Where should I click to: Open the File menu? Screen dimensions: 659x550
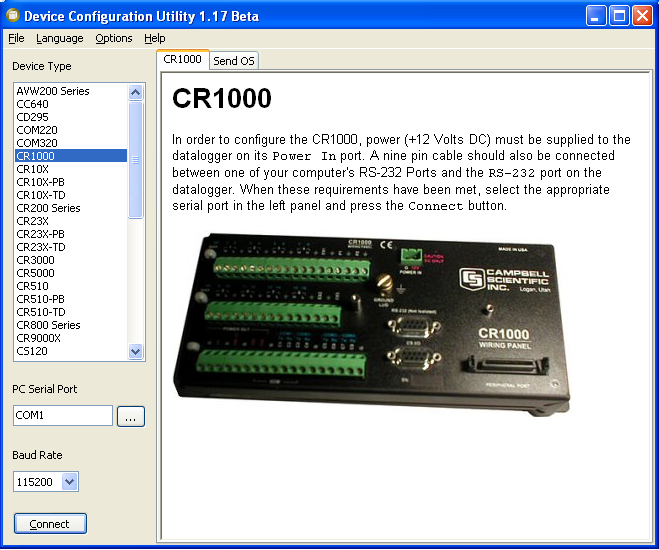(16, 38)
